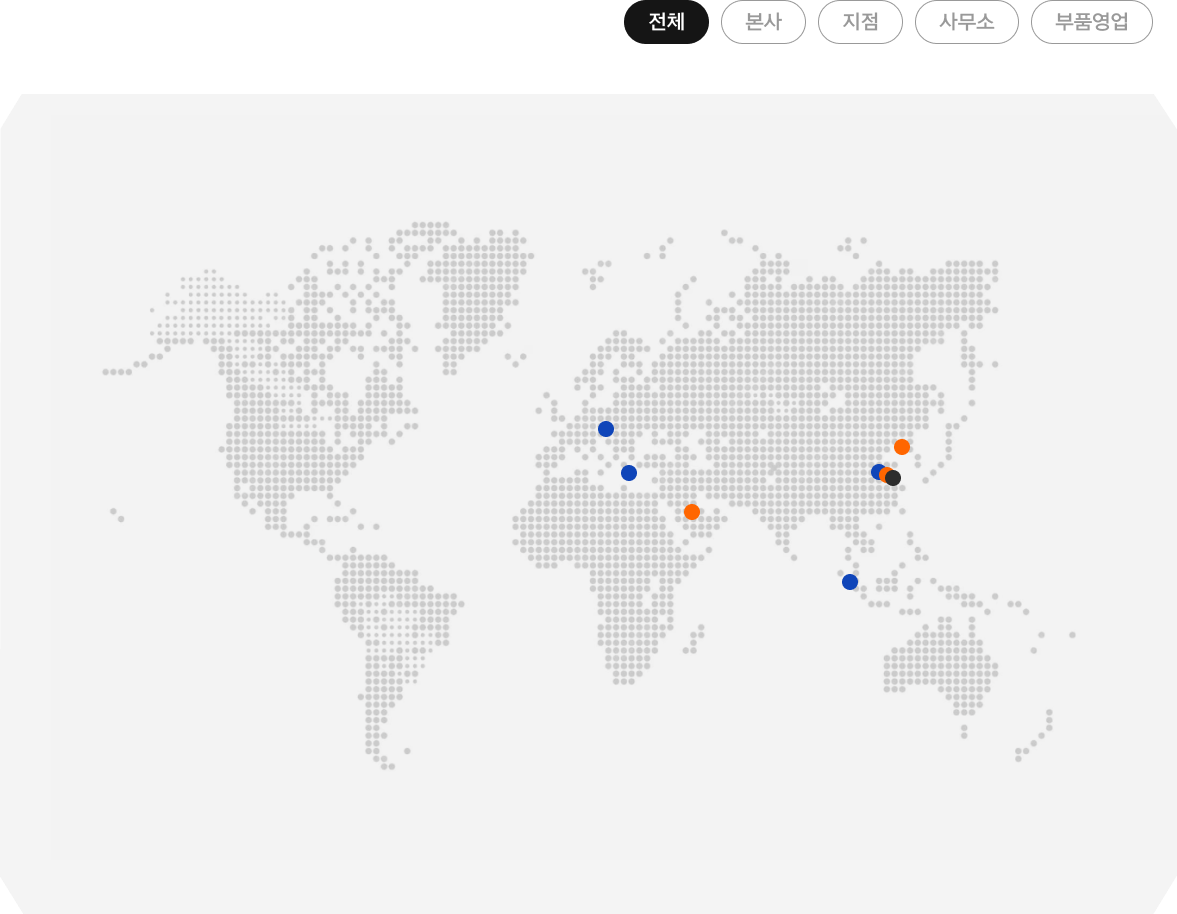Select the 전체 filter tab

click(x=666, y=22)
